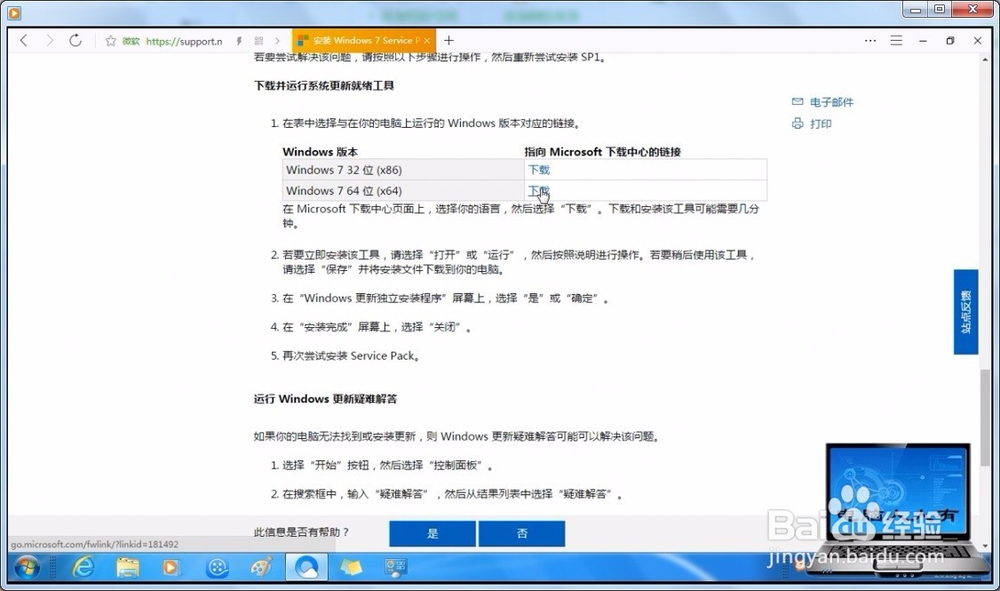1000x591 pixels.
Task: Click the lightning bolt speed mode icon
Action: [x=239, y=41]
